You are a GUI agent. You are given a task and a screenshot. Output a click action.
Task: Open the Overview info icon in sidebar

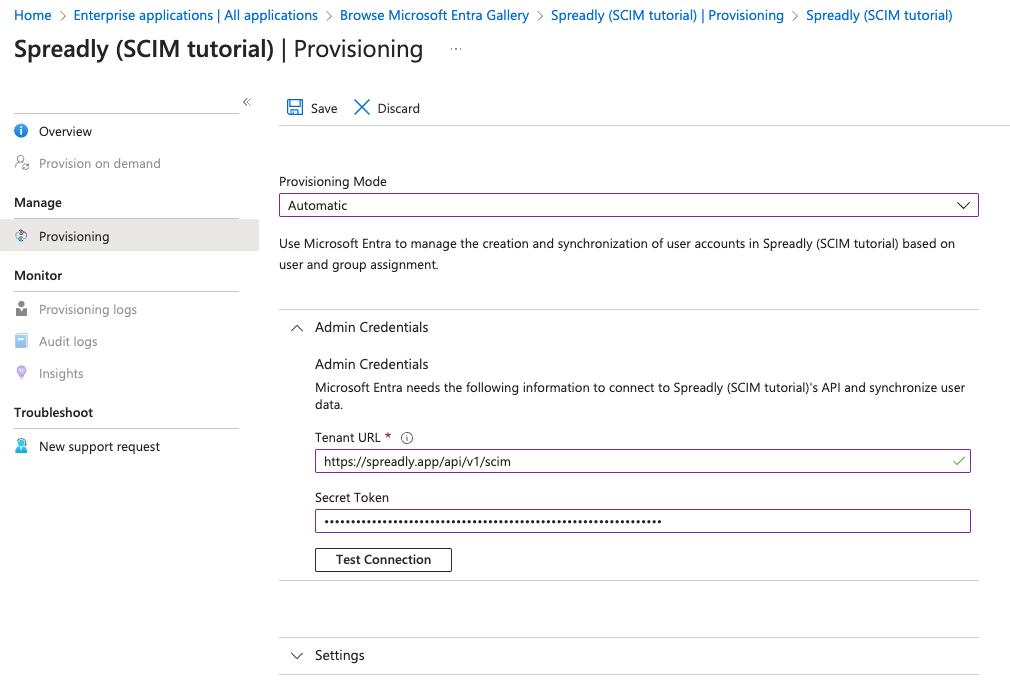[21, 131]
